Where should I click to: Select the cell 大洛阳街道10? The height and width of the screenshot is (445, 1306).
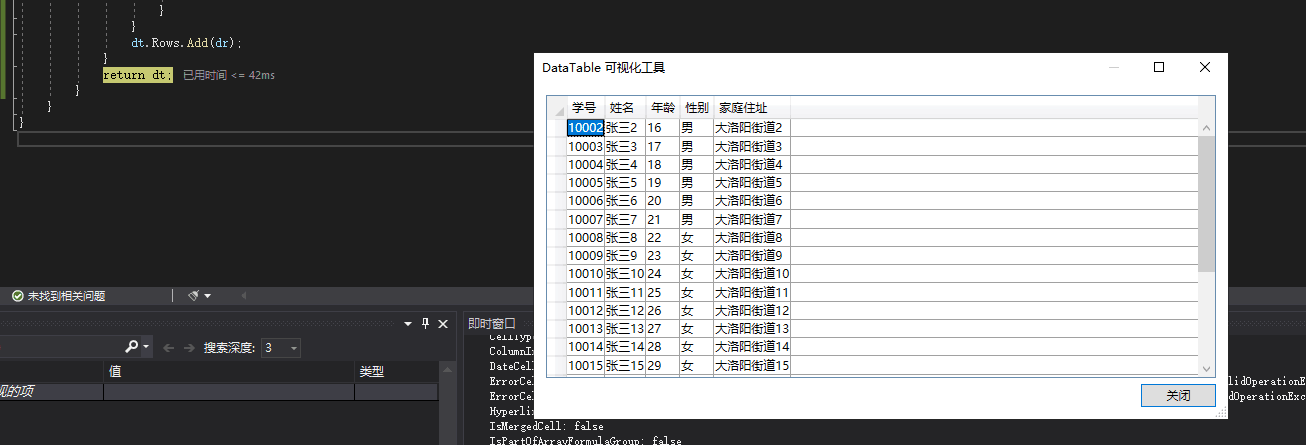(752, 274)
